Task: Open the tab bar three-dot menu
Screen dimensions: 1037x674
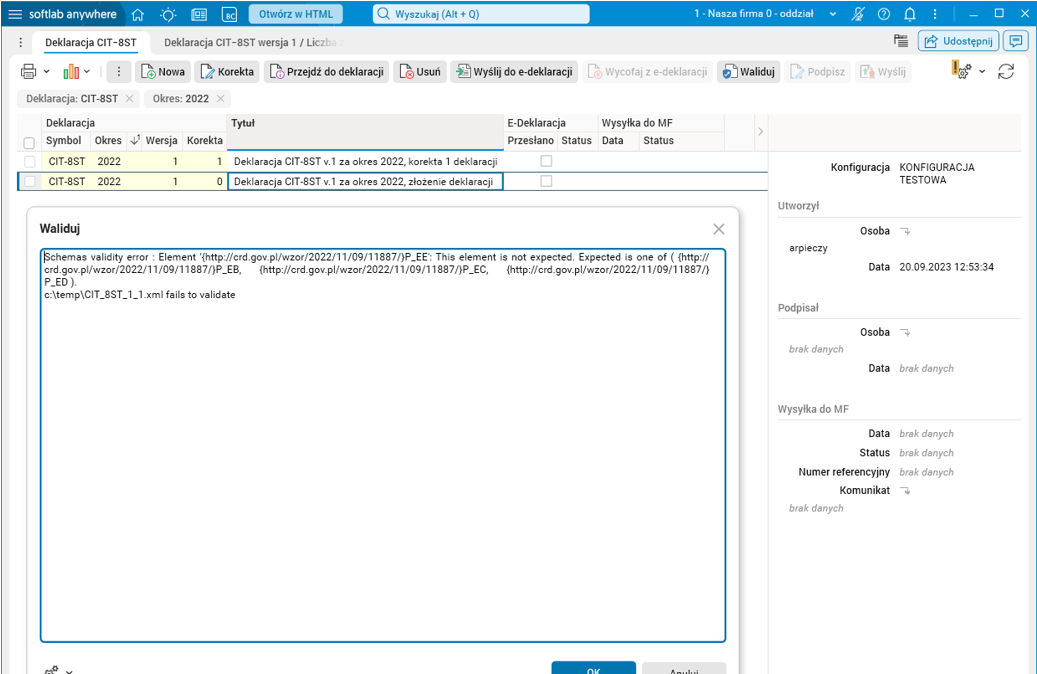Action: point(21,42)
